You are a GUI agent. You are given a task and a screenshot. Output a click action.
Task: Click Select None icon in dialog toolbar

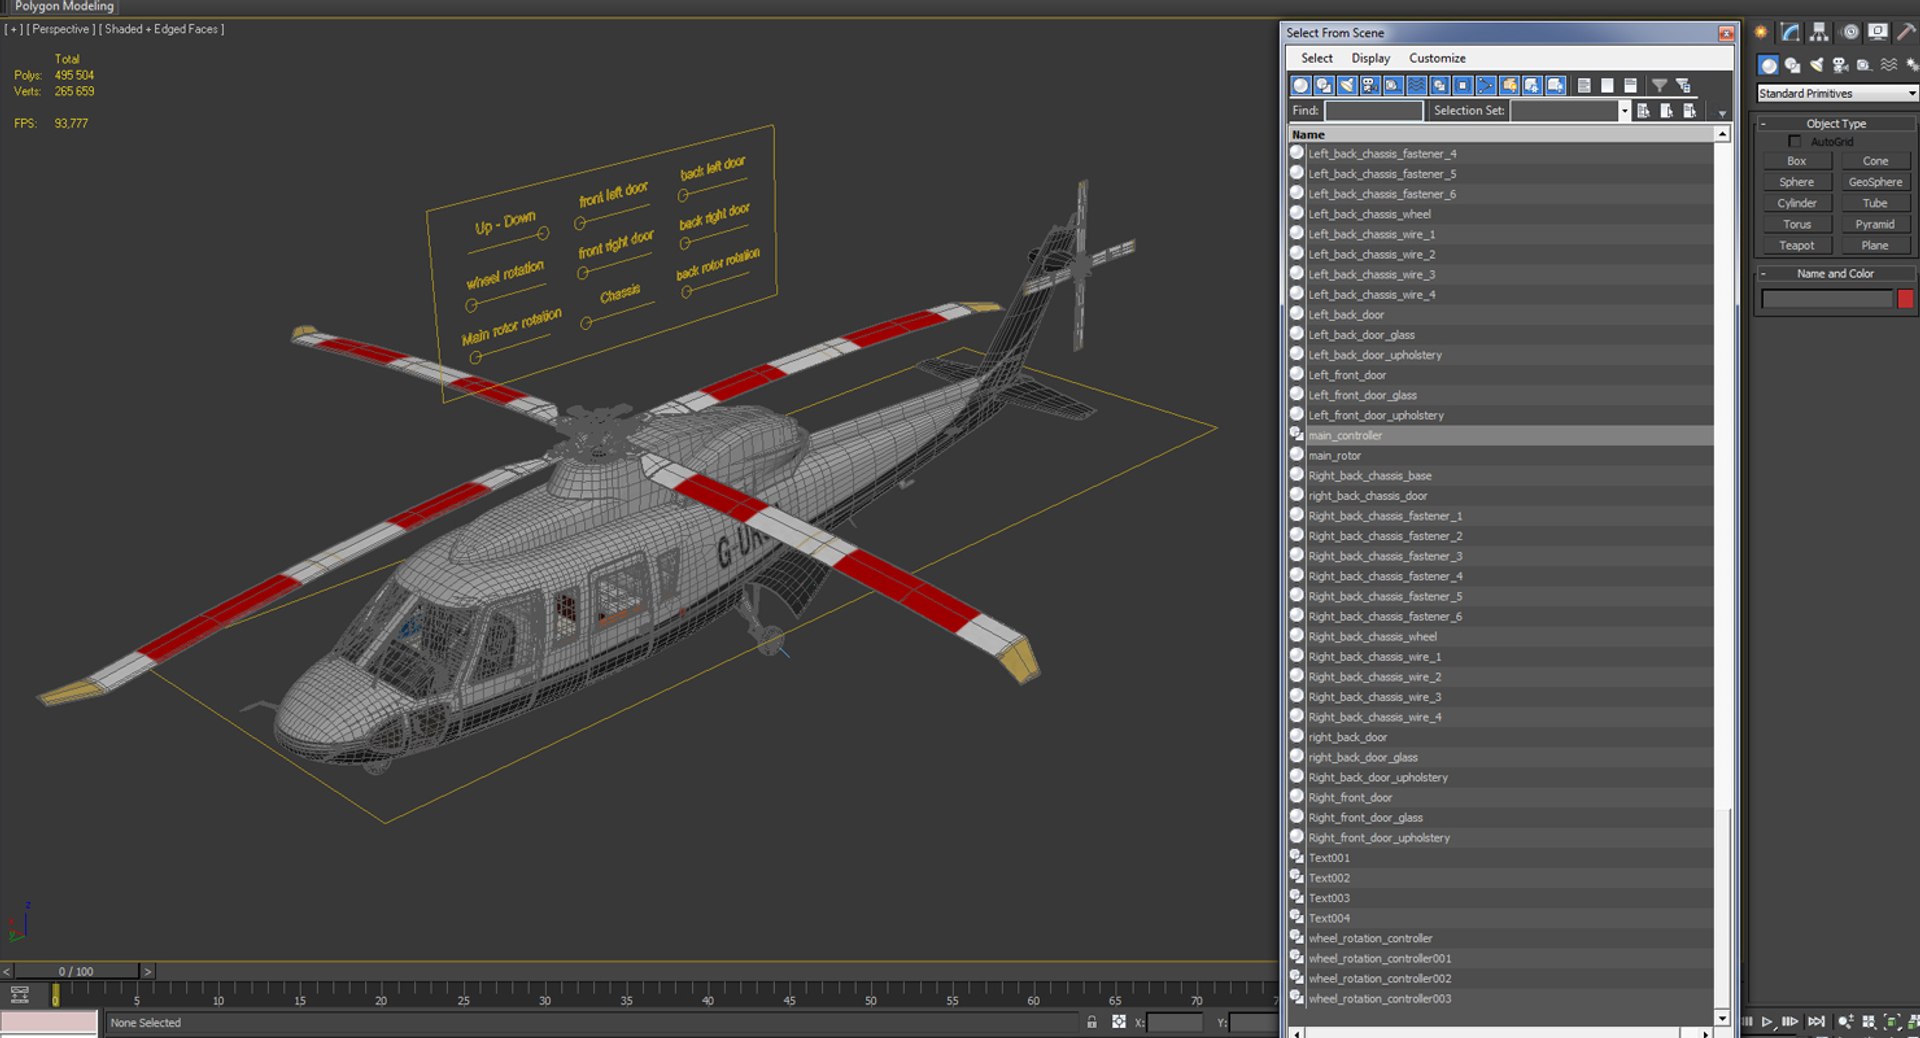(1607, 85)
